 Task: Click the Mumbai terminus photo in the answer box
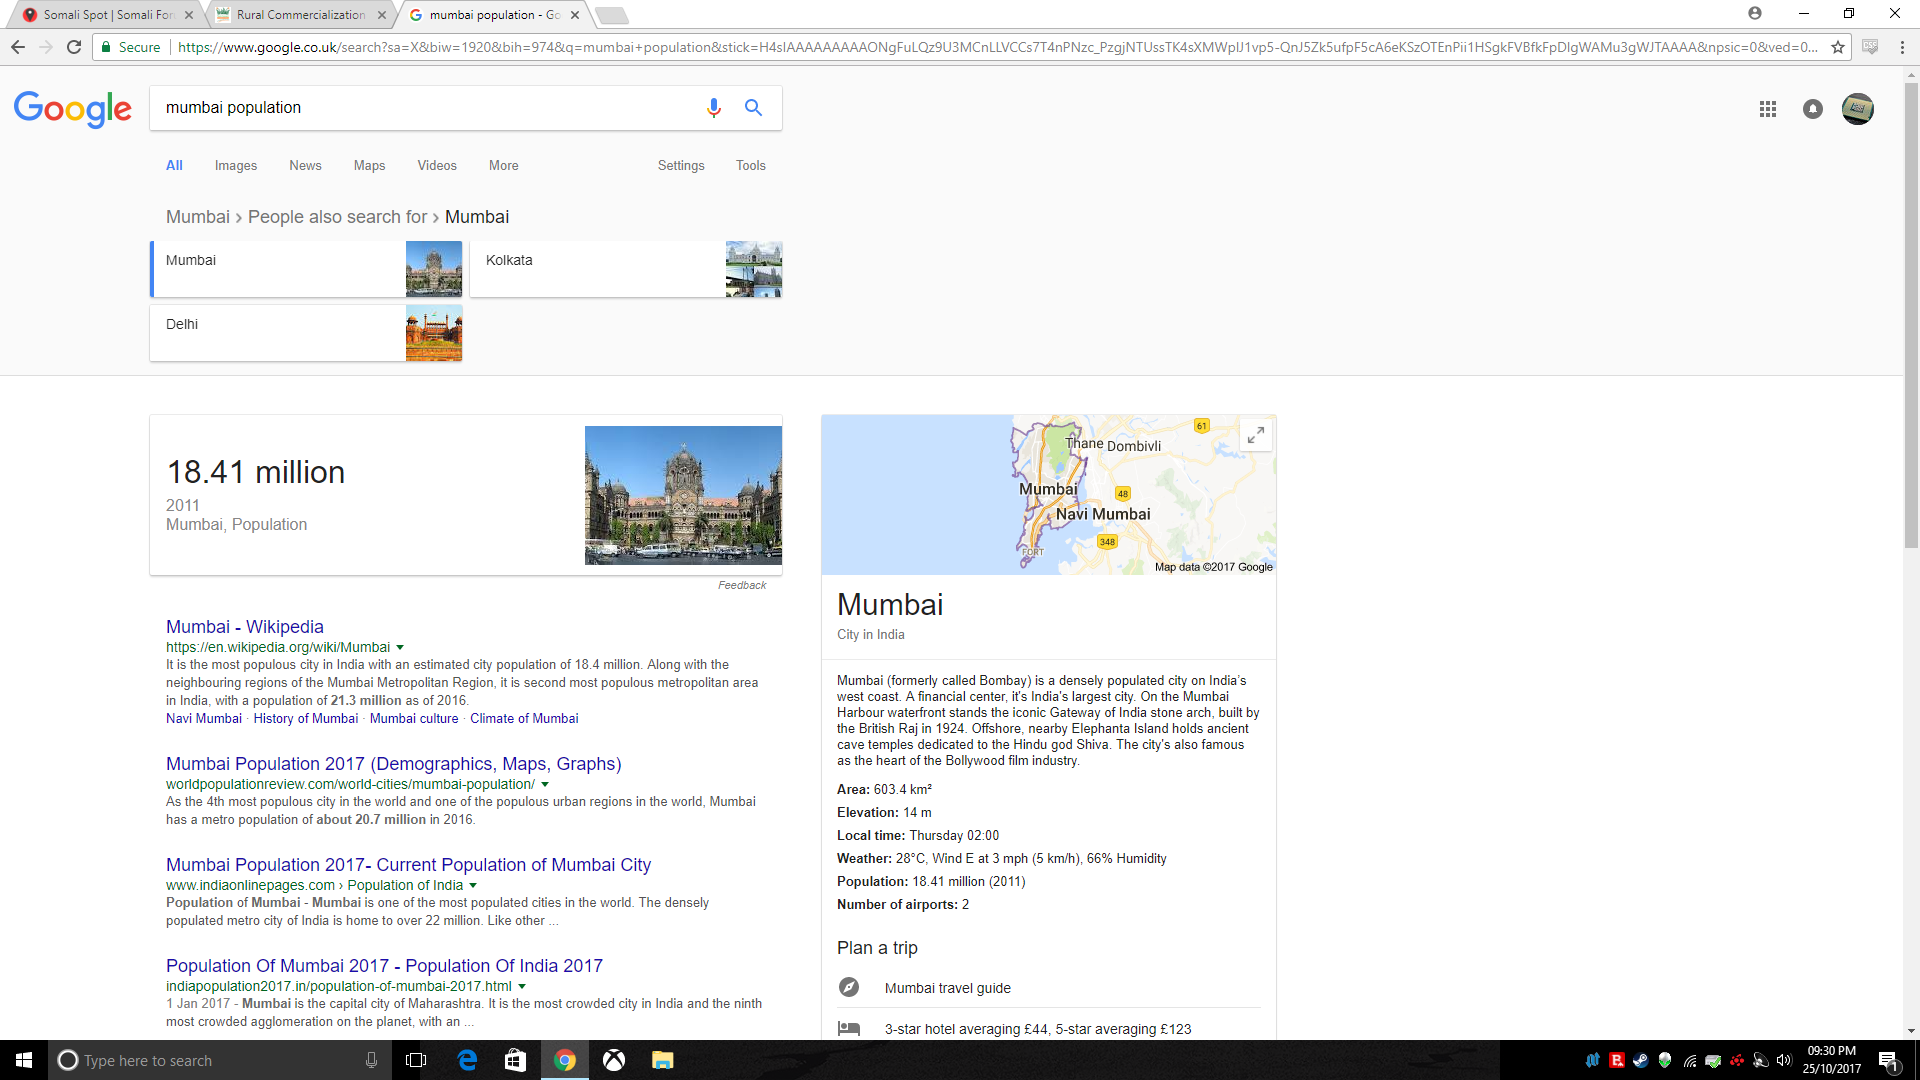pos(683,495)
